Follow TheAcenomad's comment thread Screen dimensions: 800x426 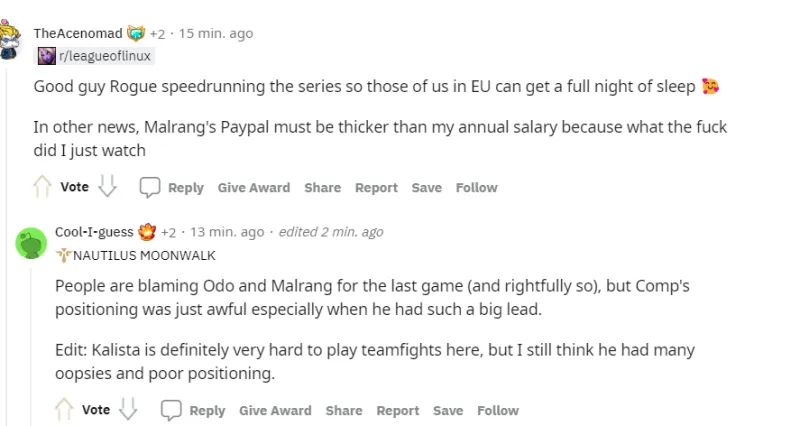(x=476, y=187)
